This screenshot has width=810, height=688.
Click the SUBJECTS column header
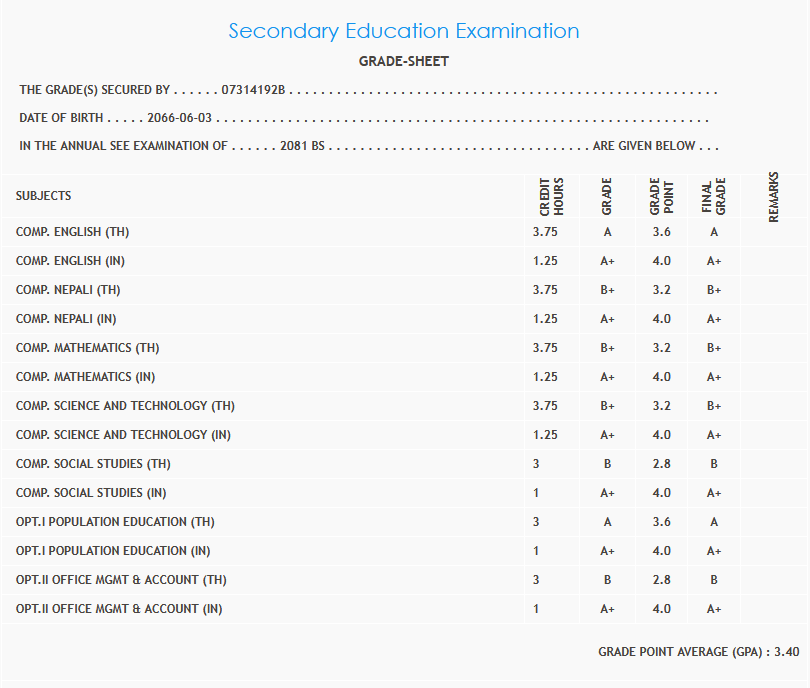[x=44, y=196]
